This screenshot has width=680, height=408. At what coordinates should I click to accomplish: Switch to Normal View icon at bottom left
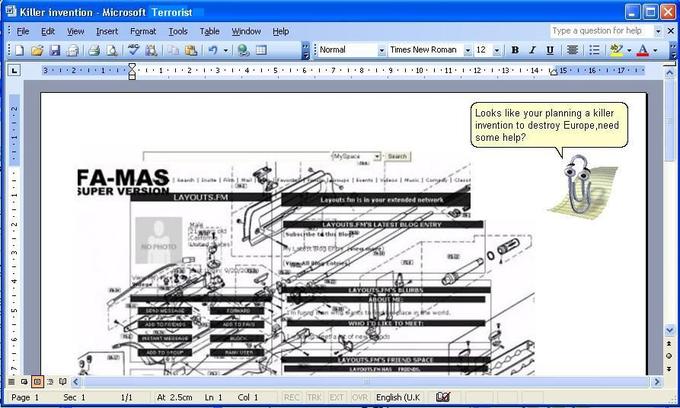pos(11,382)
